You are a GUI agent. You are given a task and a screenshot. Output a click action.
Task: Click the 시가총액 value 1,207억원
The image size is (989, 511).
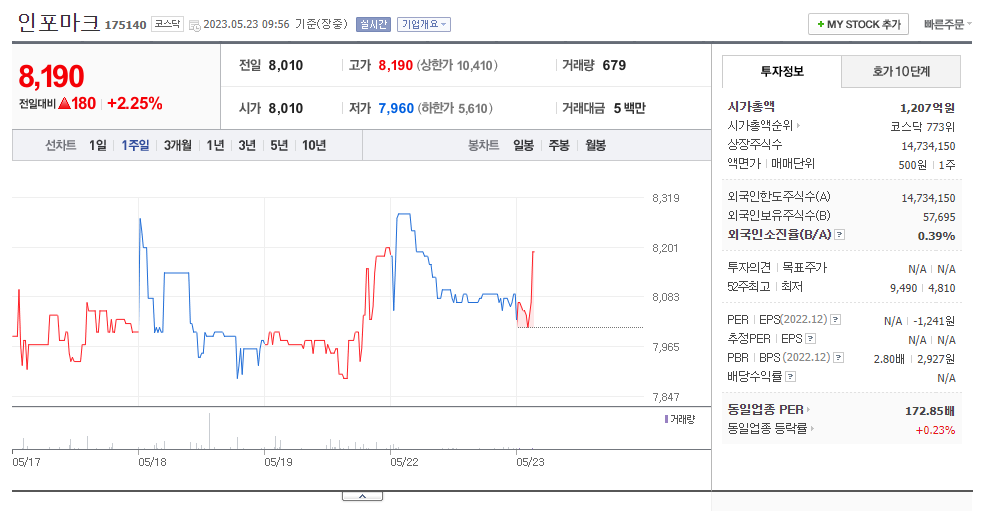927,107
